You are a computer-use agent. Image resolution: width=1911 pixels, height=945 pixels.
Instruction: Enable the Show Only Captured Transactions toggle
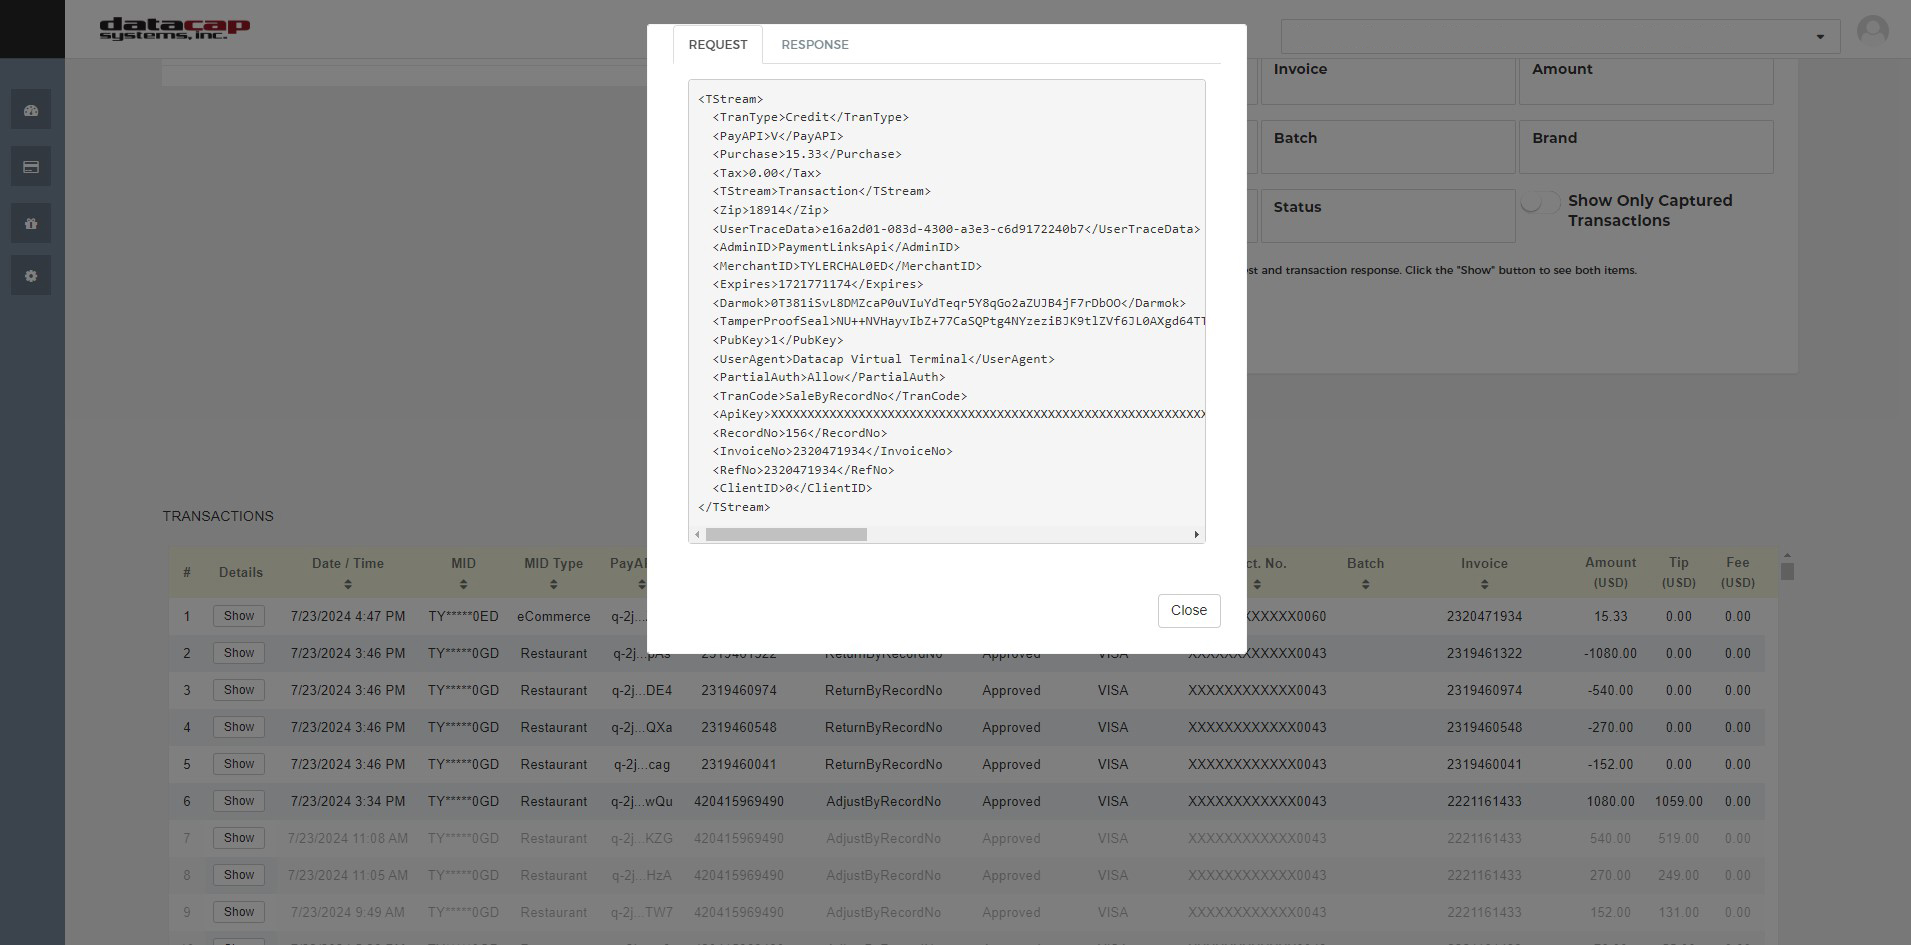[x=1538, y=202]
